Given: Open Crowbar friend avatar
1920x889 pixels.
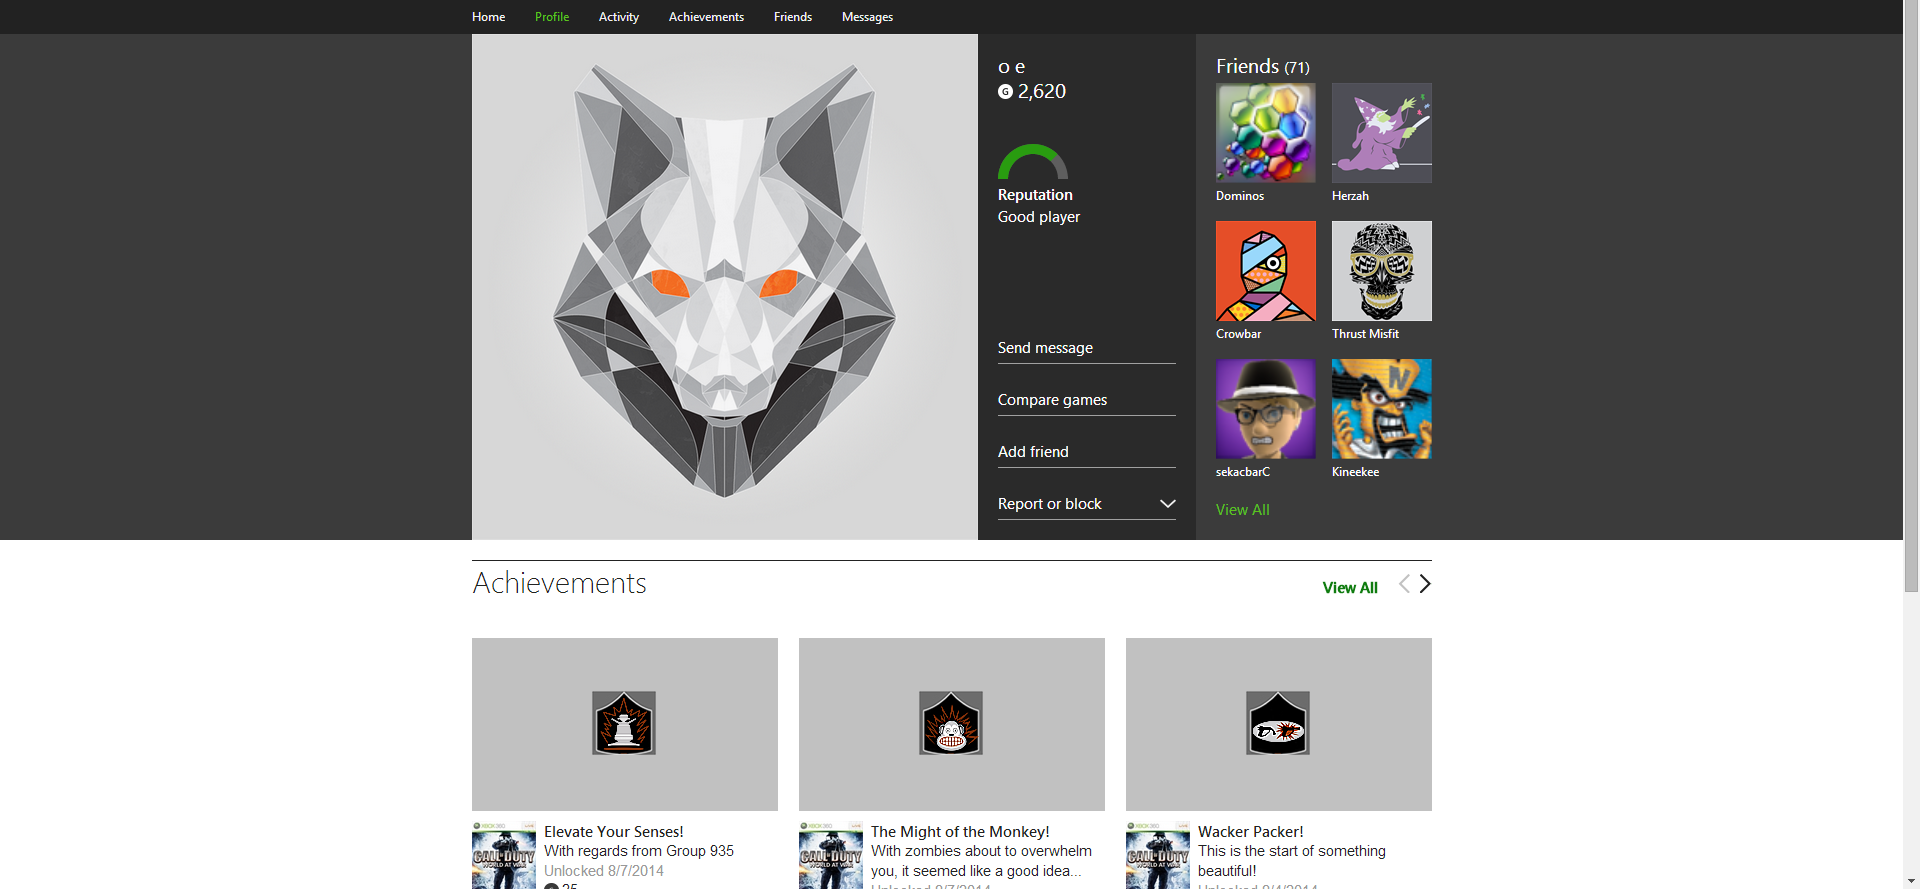Looking at the screenshot, I should coord(1266,271).
